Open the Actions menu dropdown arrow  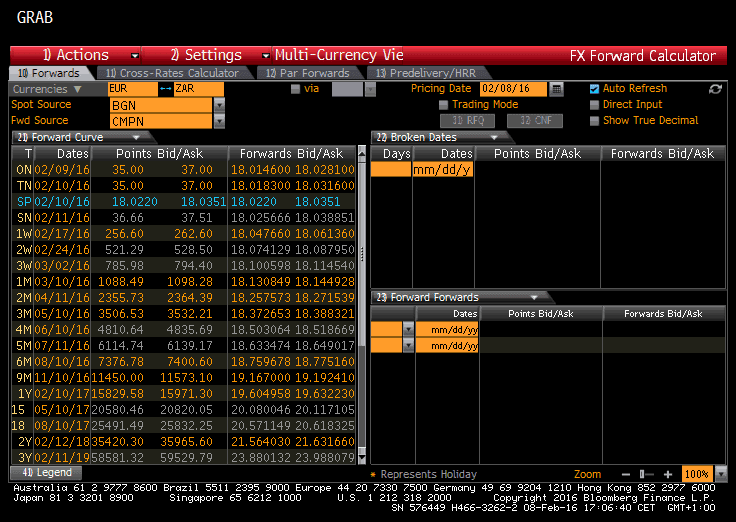[135, 56]
